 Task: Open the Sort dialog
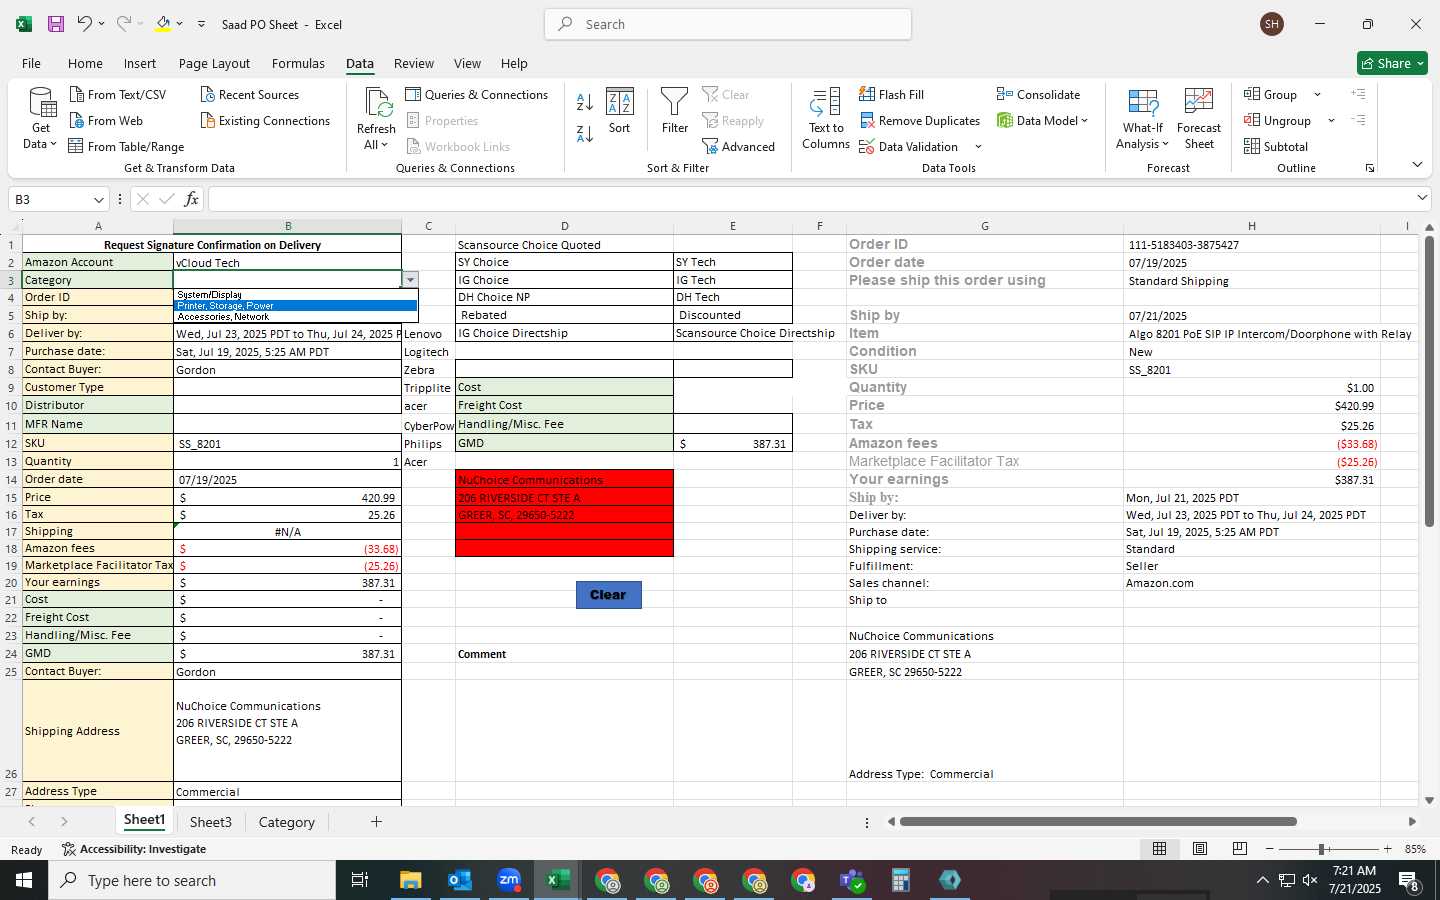620,111
